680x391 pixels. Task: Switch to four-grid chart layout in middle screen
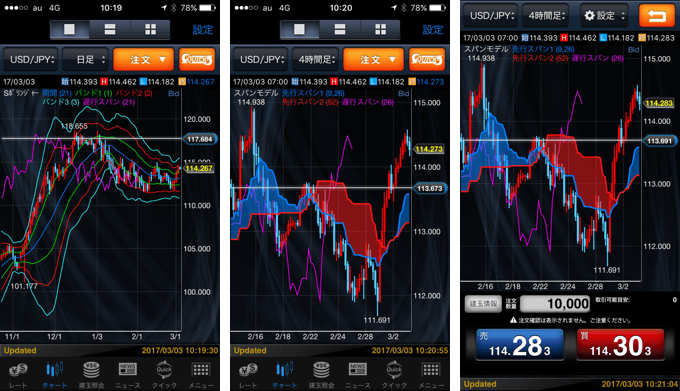coord(380,29)
